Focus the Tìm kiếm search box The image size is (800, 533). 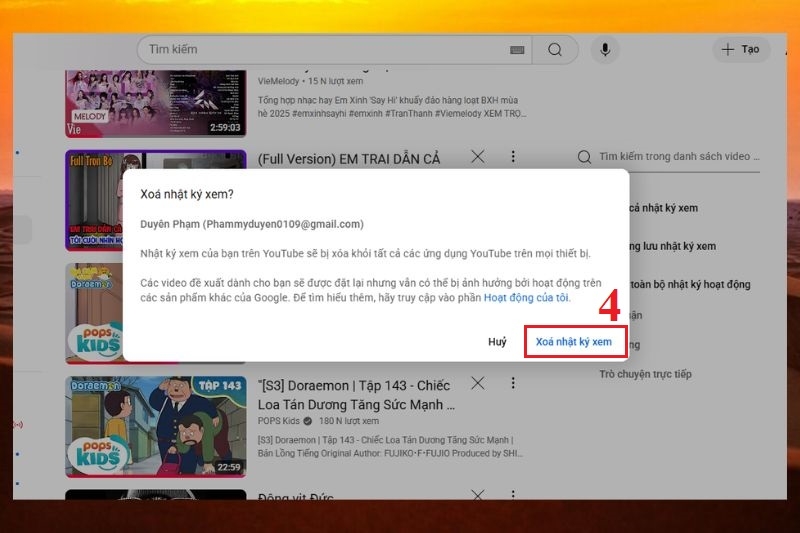[334, 49]
